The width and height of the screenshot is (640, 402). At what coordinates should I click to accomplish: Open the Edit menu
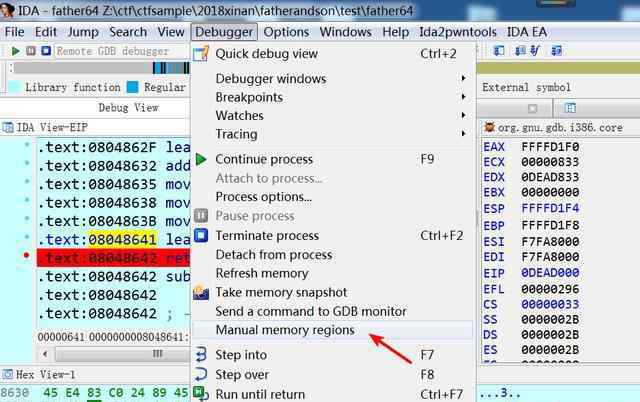tap(46, 32)
